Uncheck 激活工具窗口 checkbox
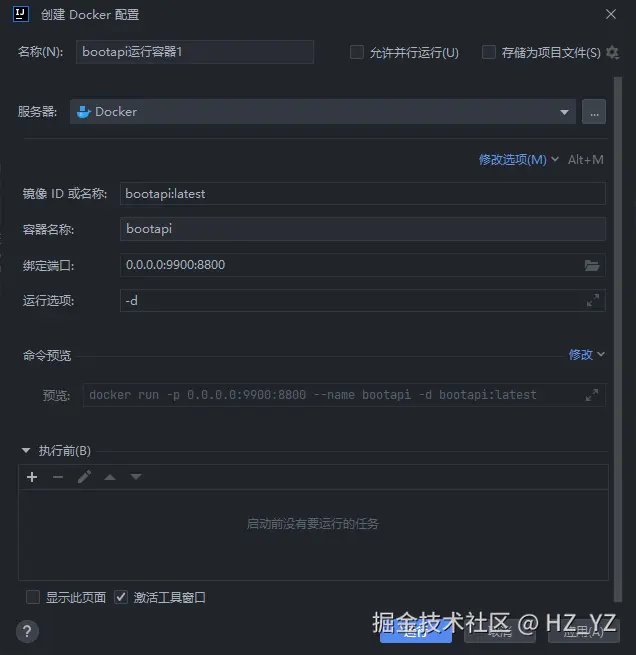 (121, 597)
